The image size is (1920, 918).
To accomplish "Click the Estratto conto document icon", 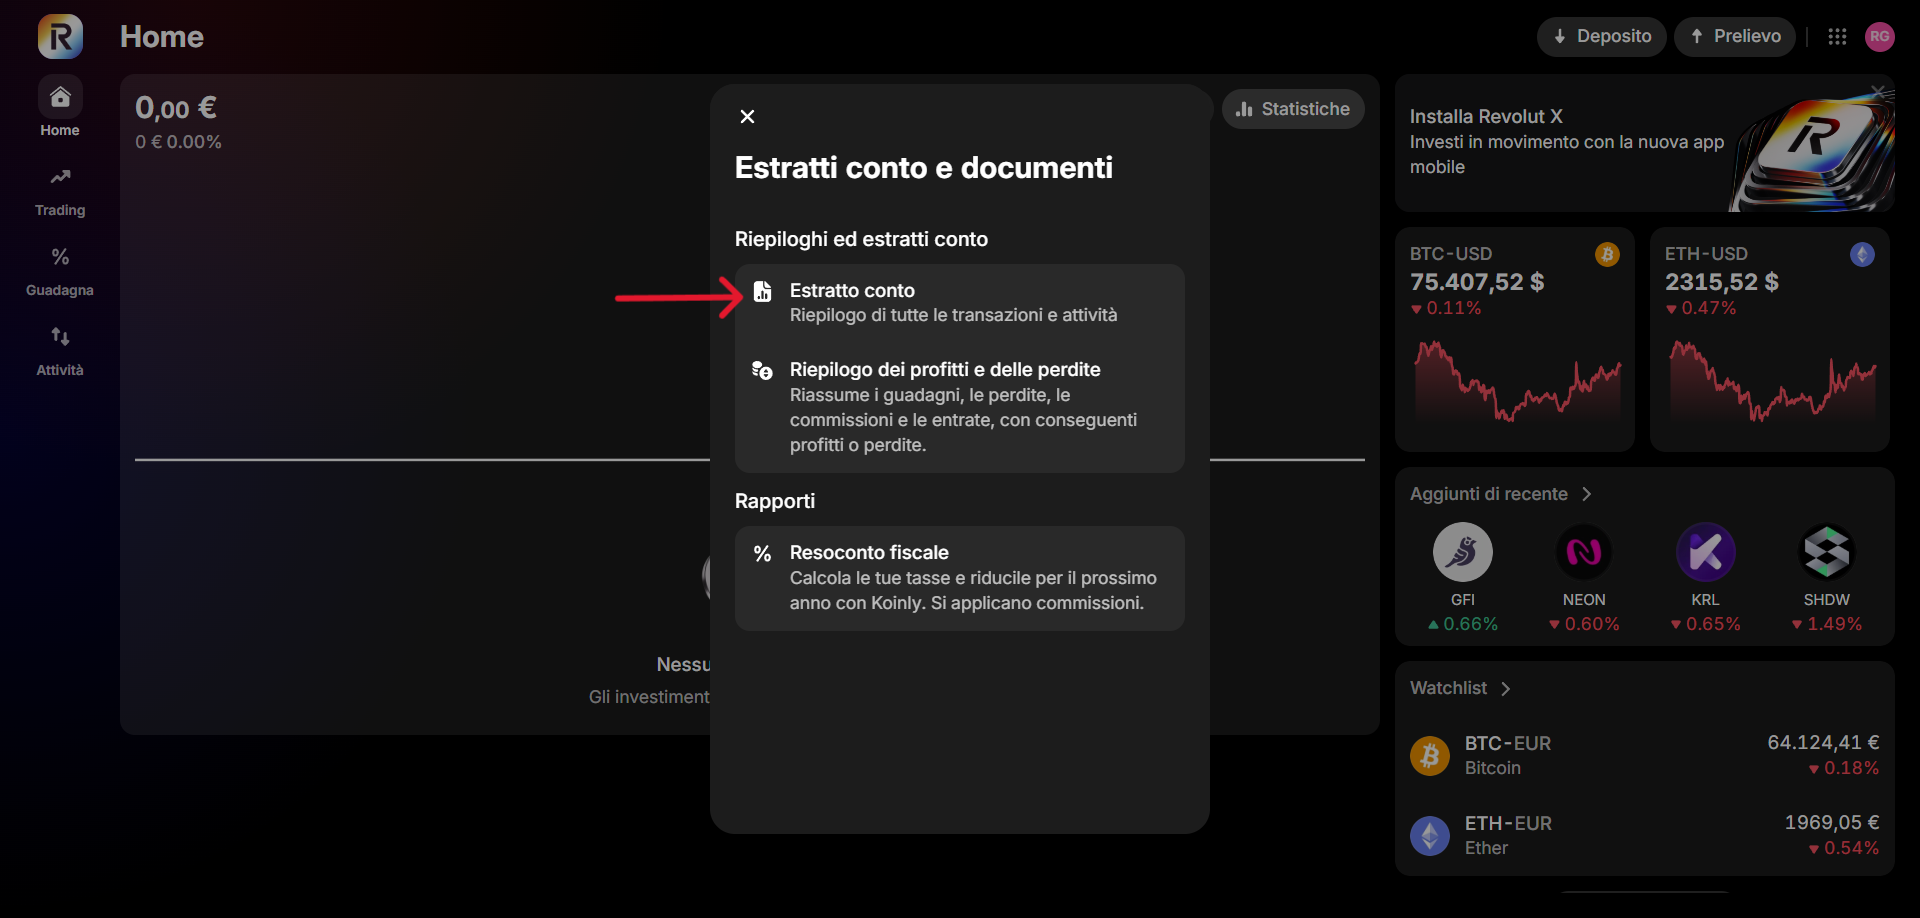I will (x=762, y=291).
